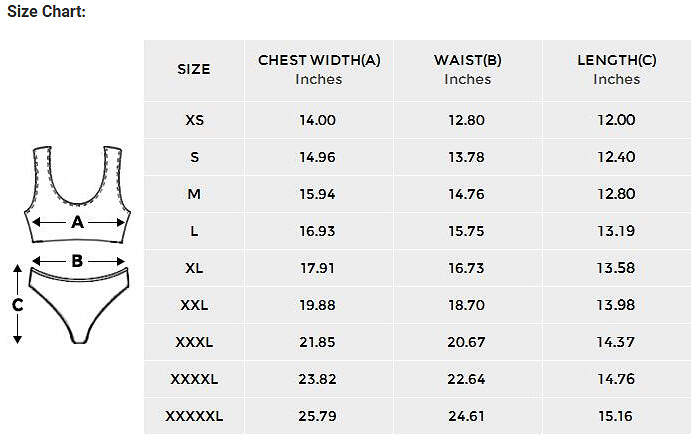Click waist value 15.75 for size L
This screenshot has height=443, width=700.
pyautogui.click(x=467, y=231)
